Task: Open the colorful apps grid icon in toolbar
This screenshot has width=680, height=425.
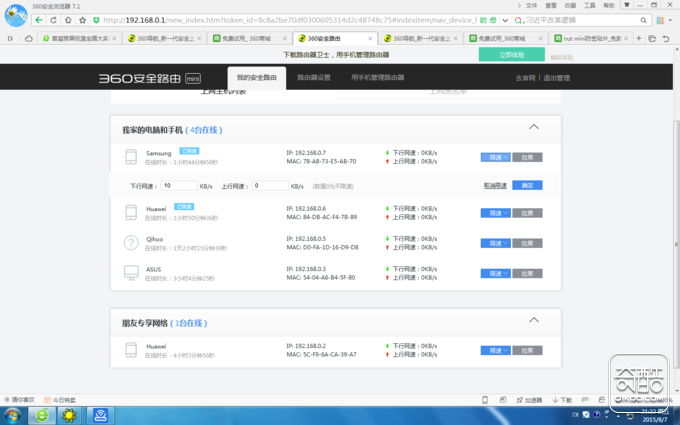Action: 660,20
